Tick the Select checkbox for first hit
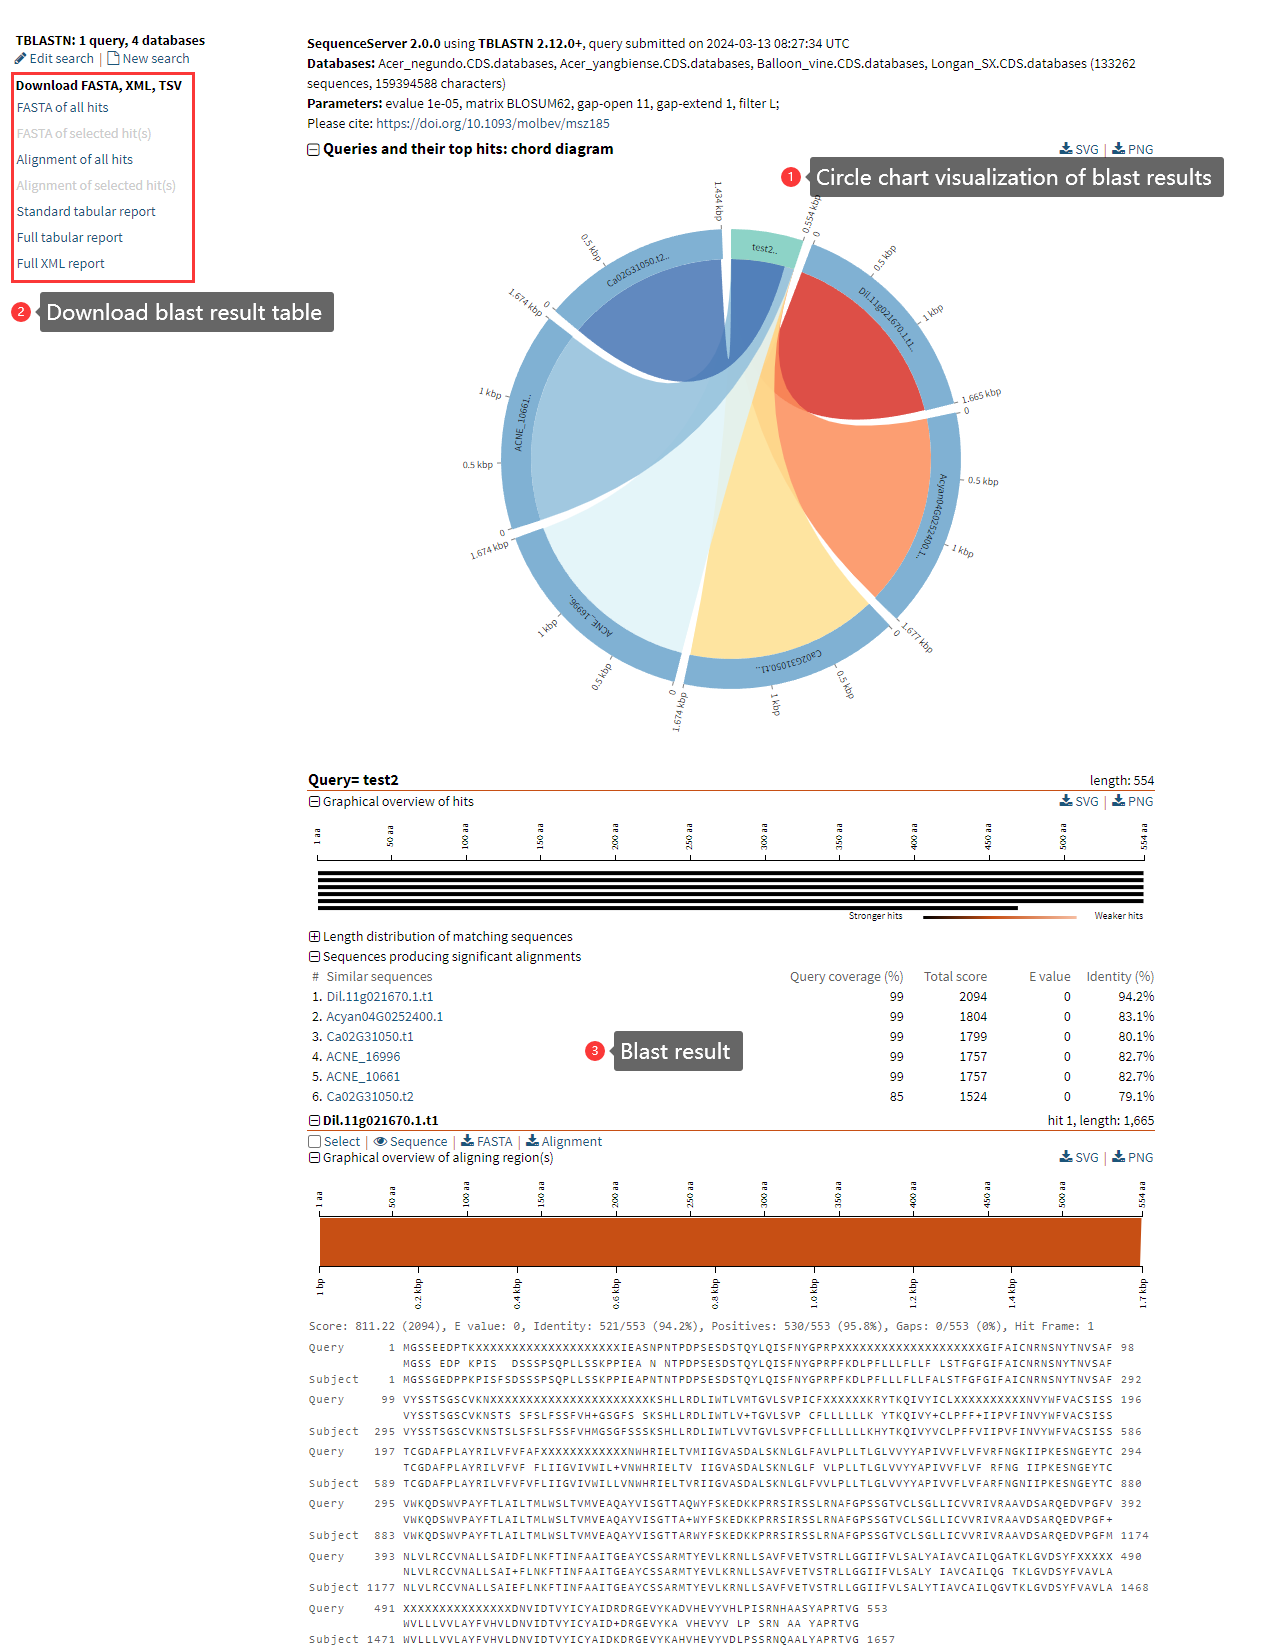 pos(315,1142)
